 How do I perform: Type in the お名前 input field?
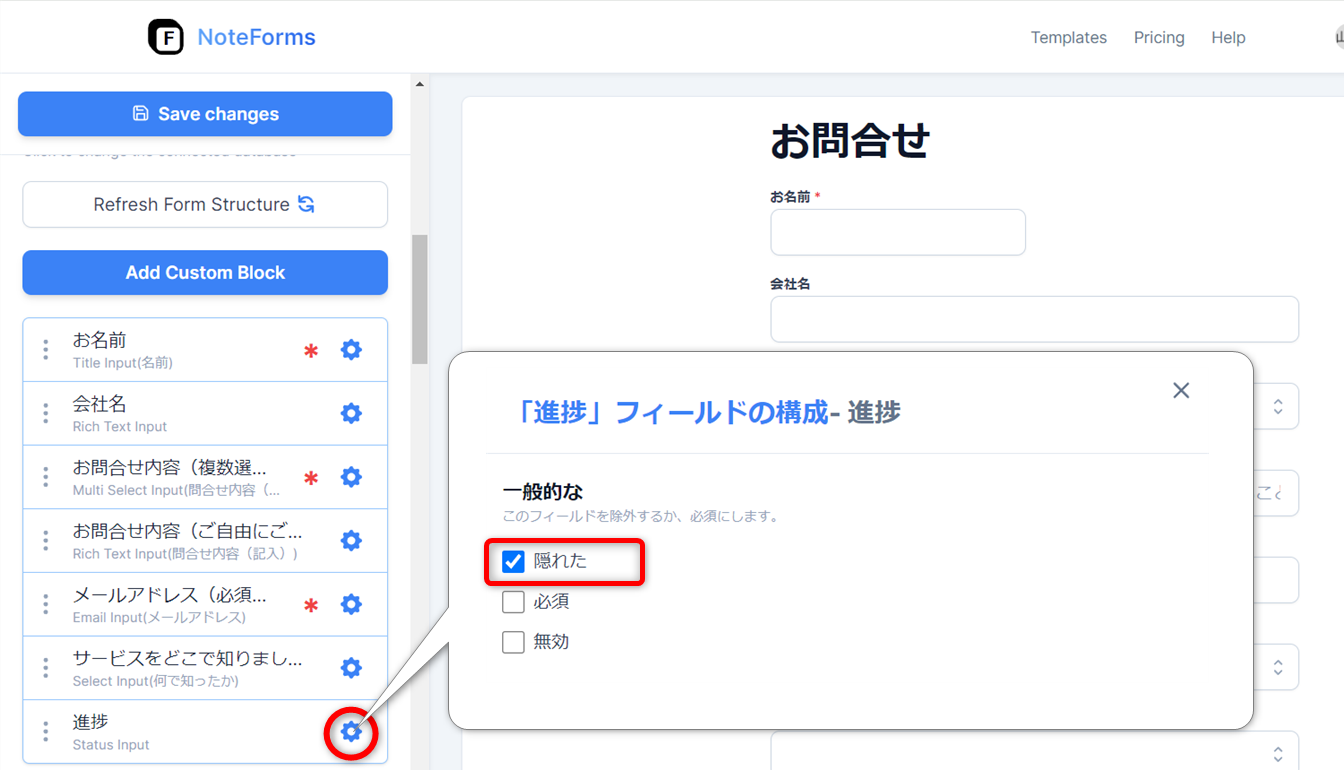(897, 233)
